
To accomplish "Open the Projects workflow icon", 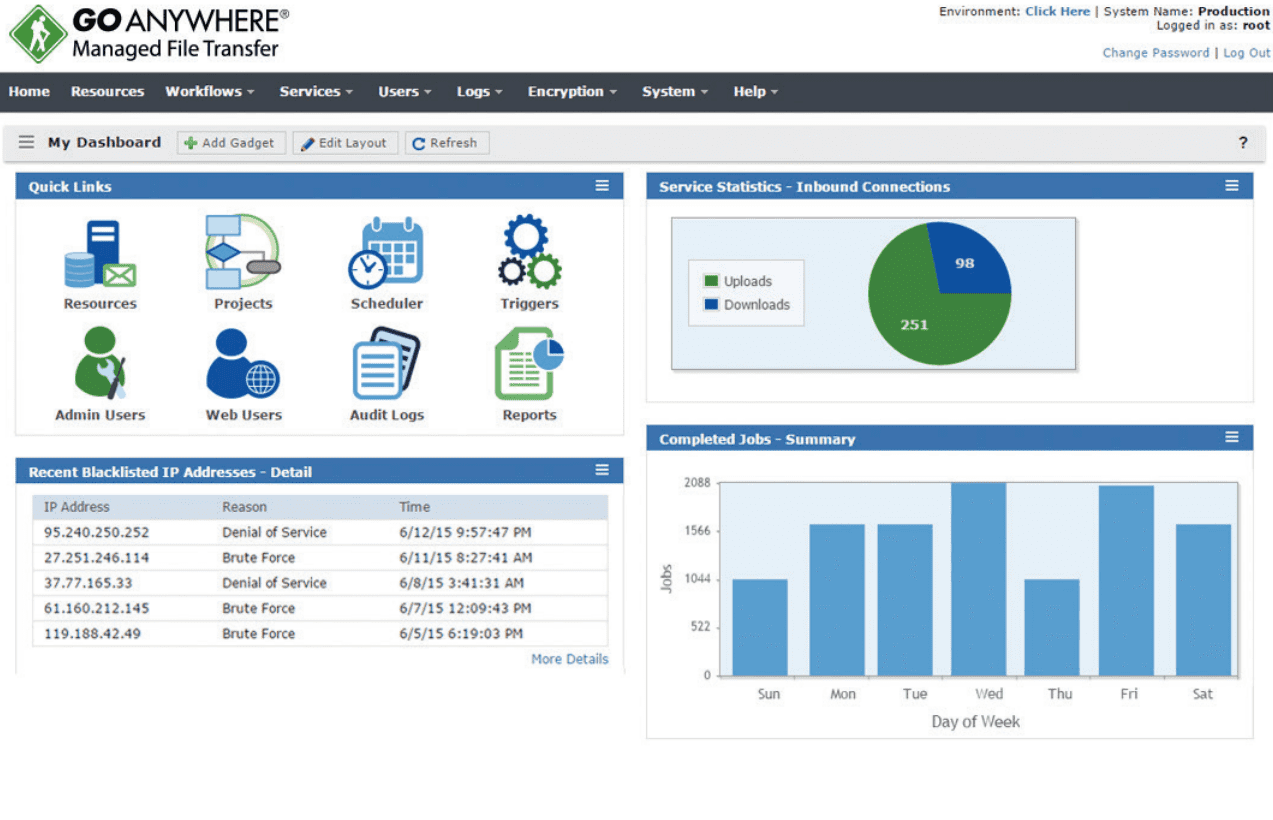I will [242, 252].
